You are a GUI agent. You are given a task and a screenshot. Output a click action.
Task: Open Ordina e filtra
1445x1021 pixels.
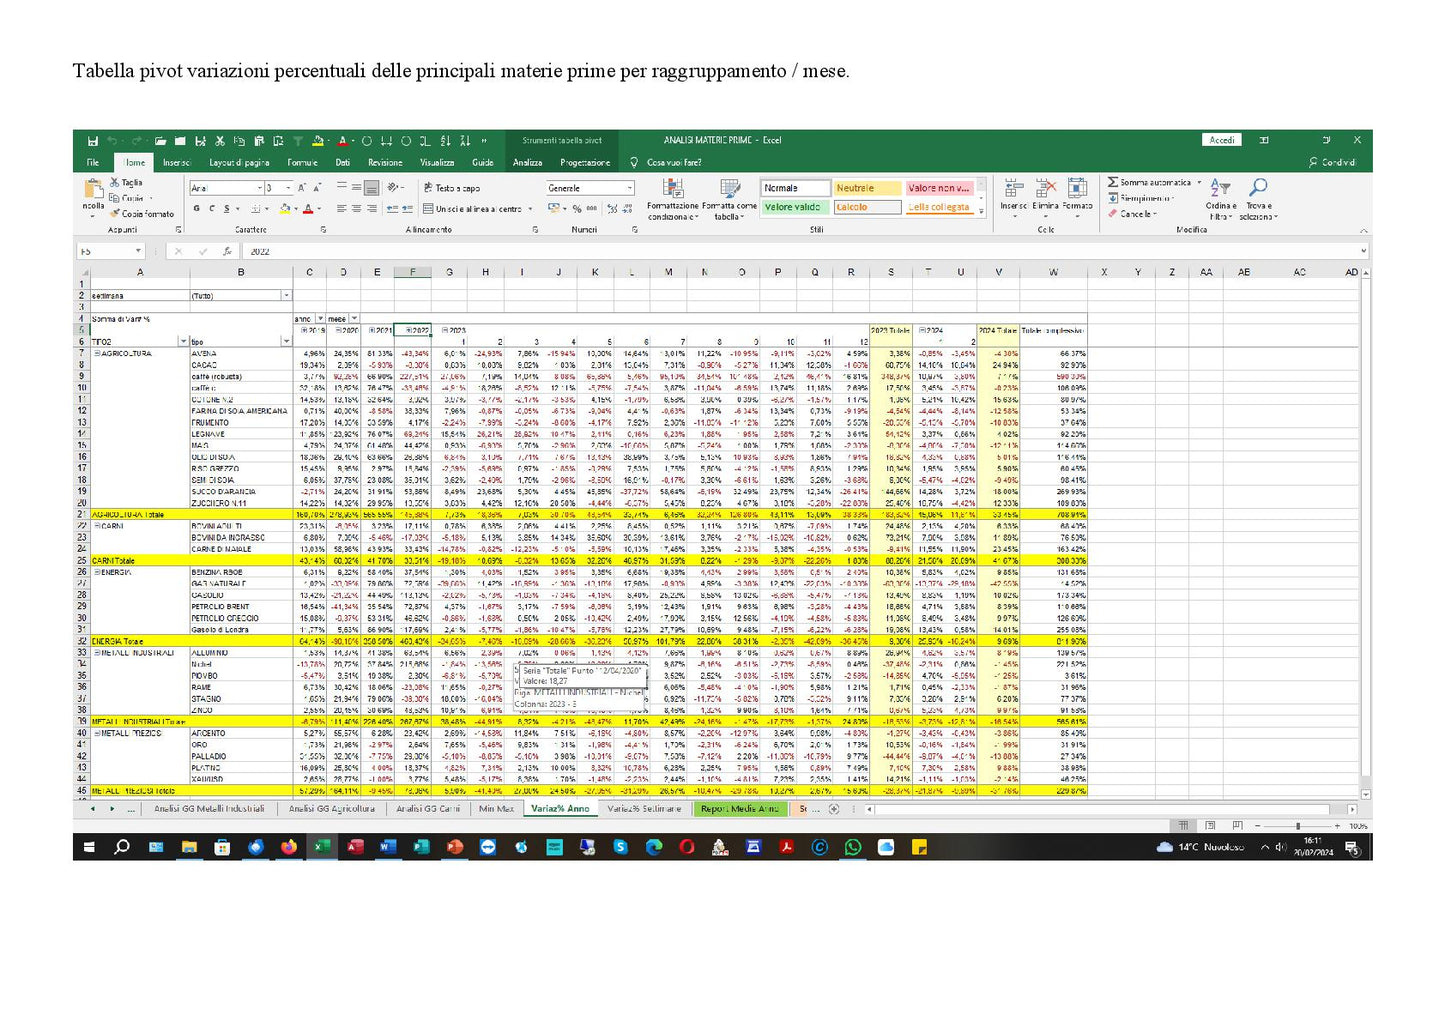1221,199
